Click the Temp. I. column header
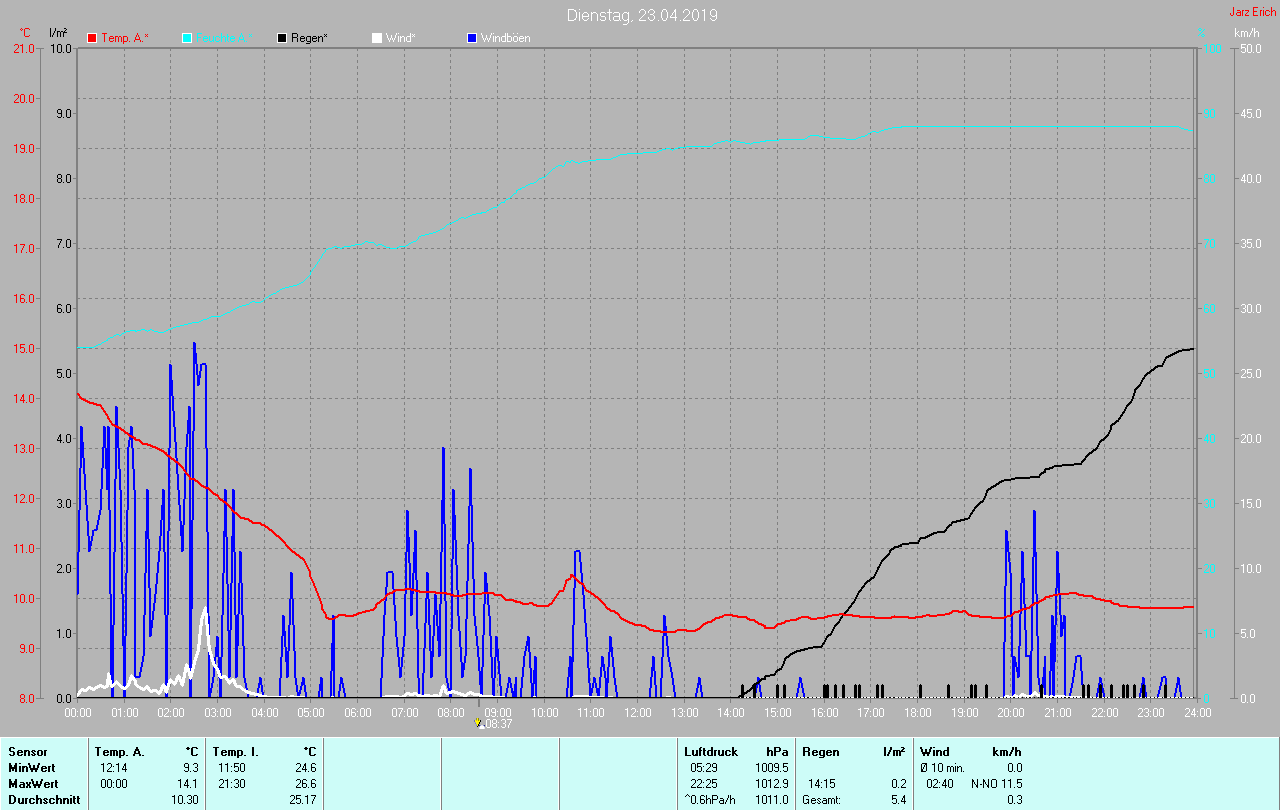The width and height of the screenshot is (1280, 810). coord(236,752)
